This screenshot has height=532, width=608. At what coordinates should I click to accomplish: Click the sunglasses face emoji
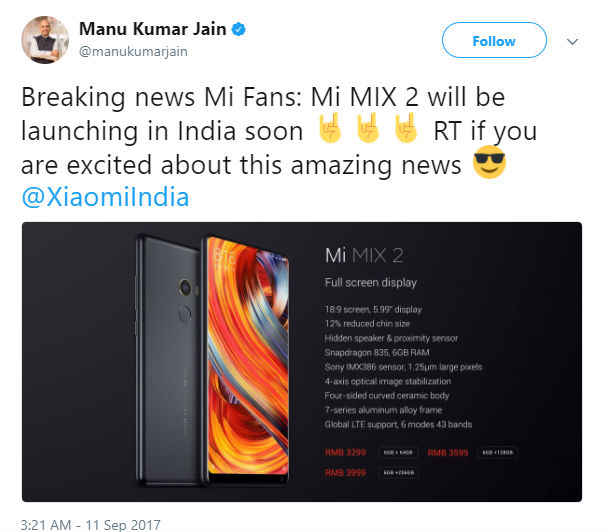pyautogui.click(x=489, y=162)
